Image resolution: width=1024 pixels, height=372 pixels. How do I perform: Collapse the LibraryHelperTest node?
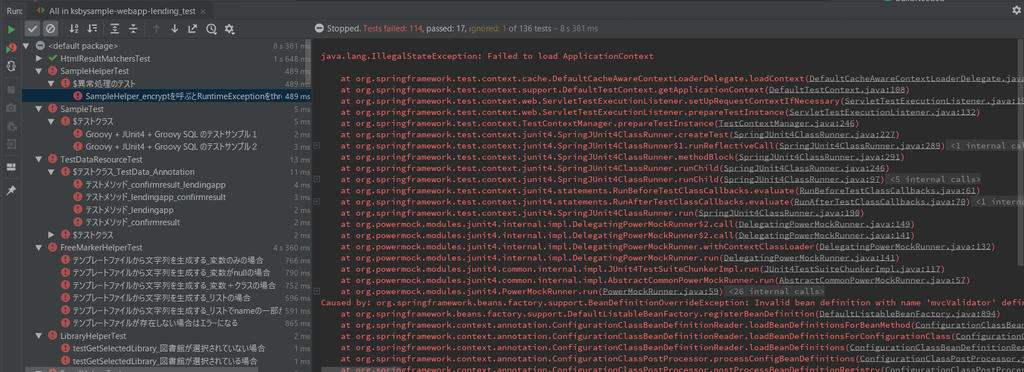click(x=39, y=335)
